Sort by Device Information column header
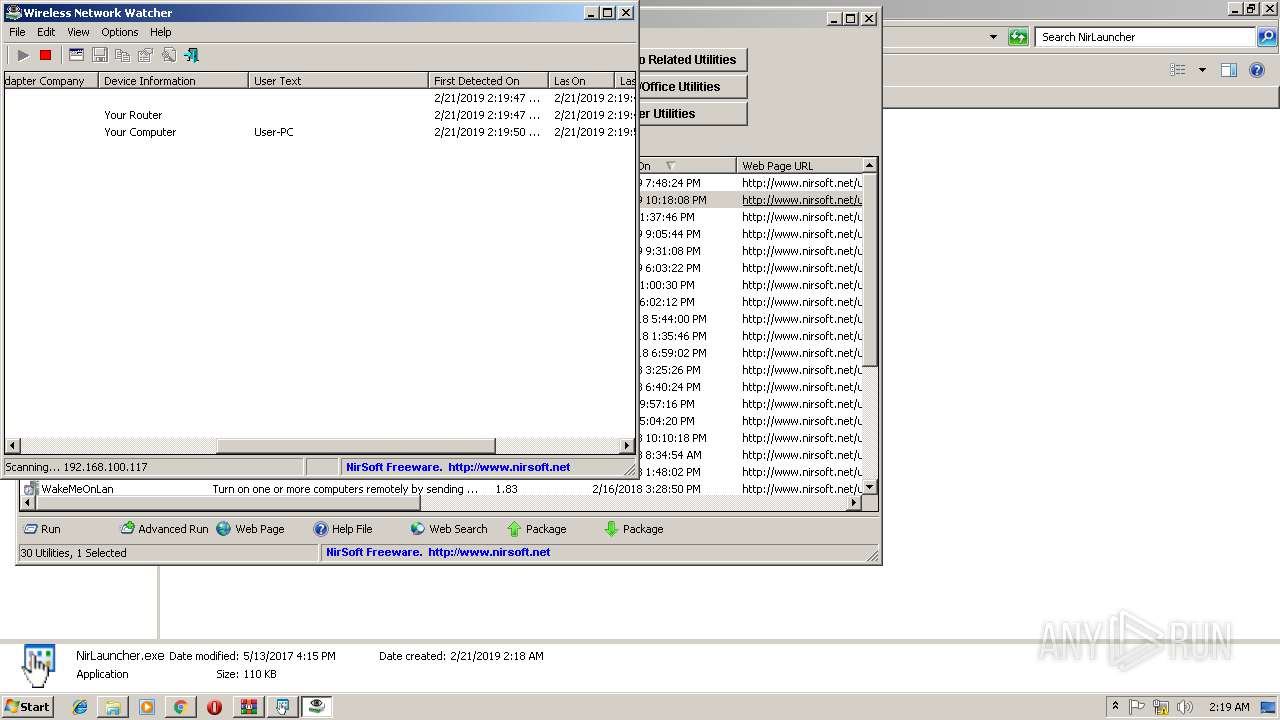Viewport: 1280px width, 720px height. [x=173, y=81]
